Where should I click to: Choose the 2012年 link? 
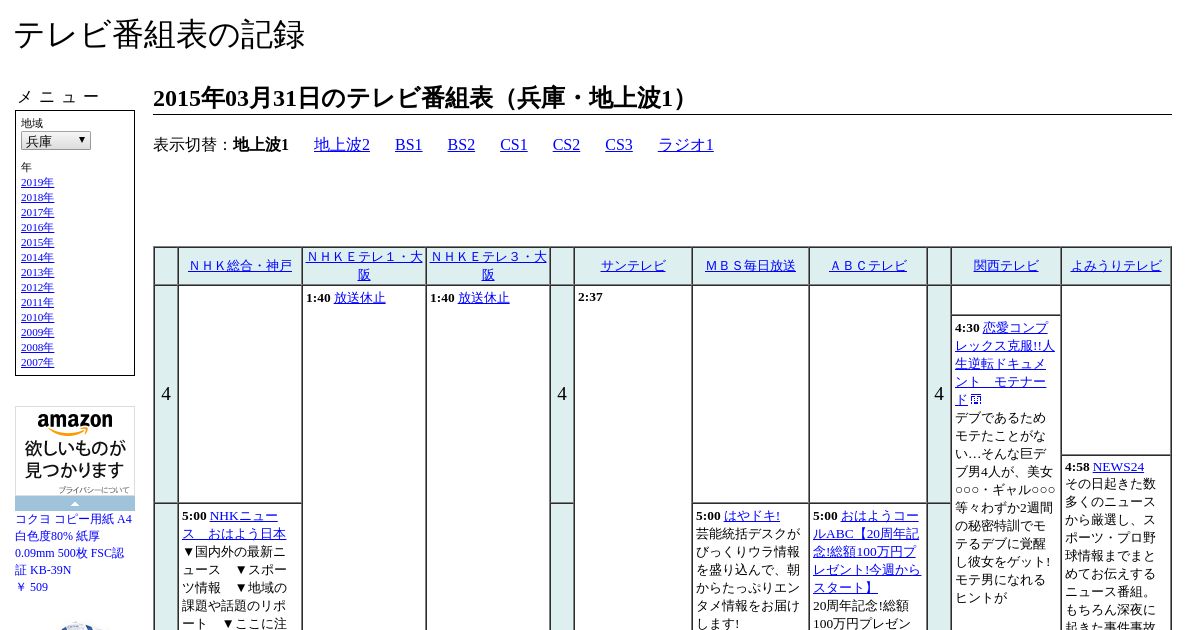[x=37, y=288]
